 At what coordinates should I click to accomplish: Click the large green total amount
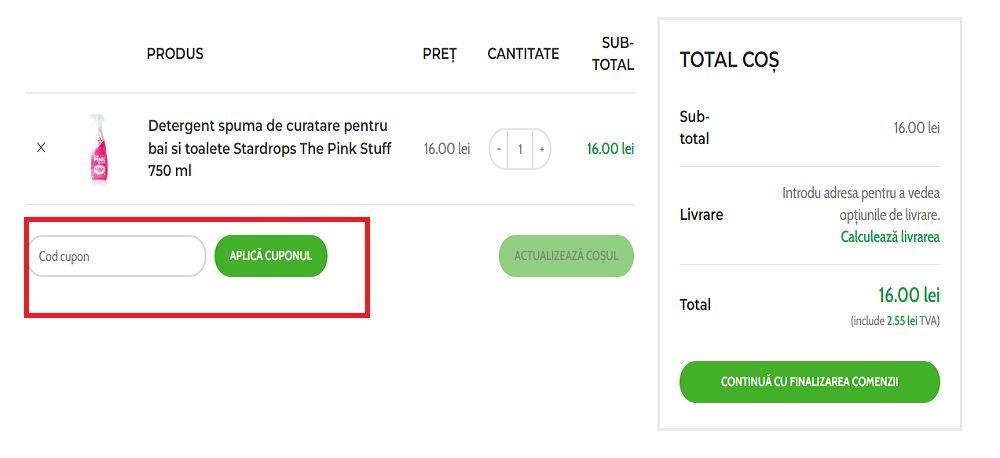point(909,296)
